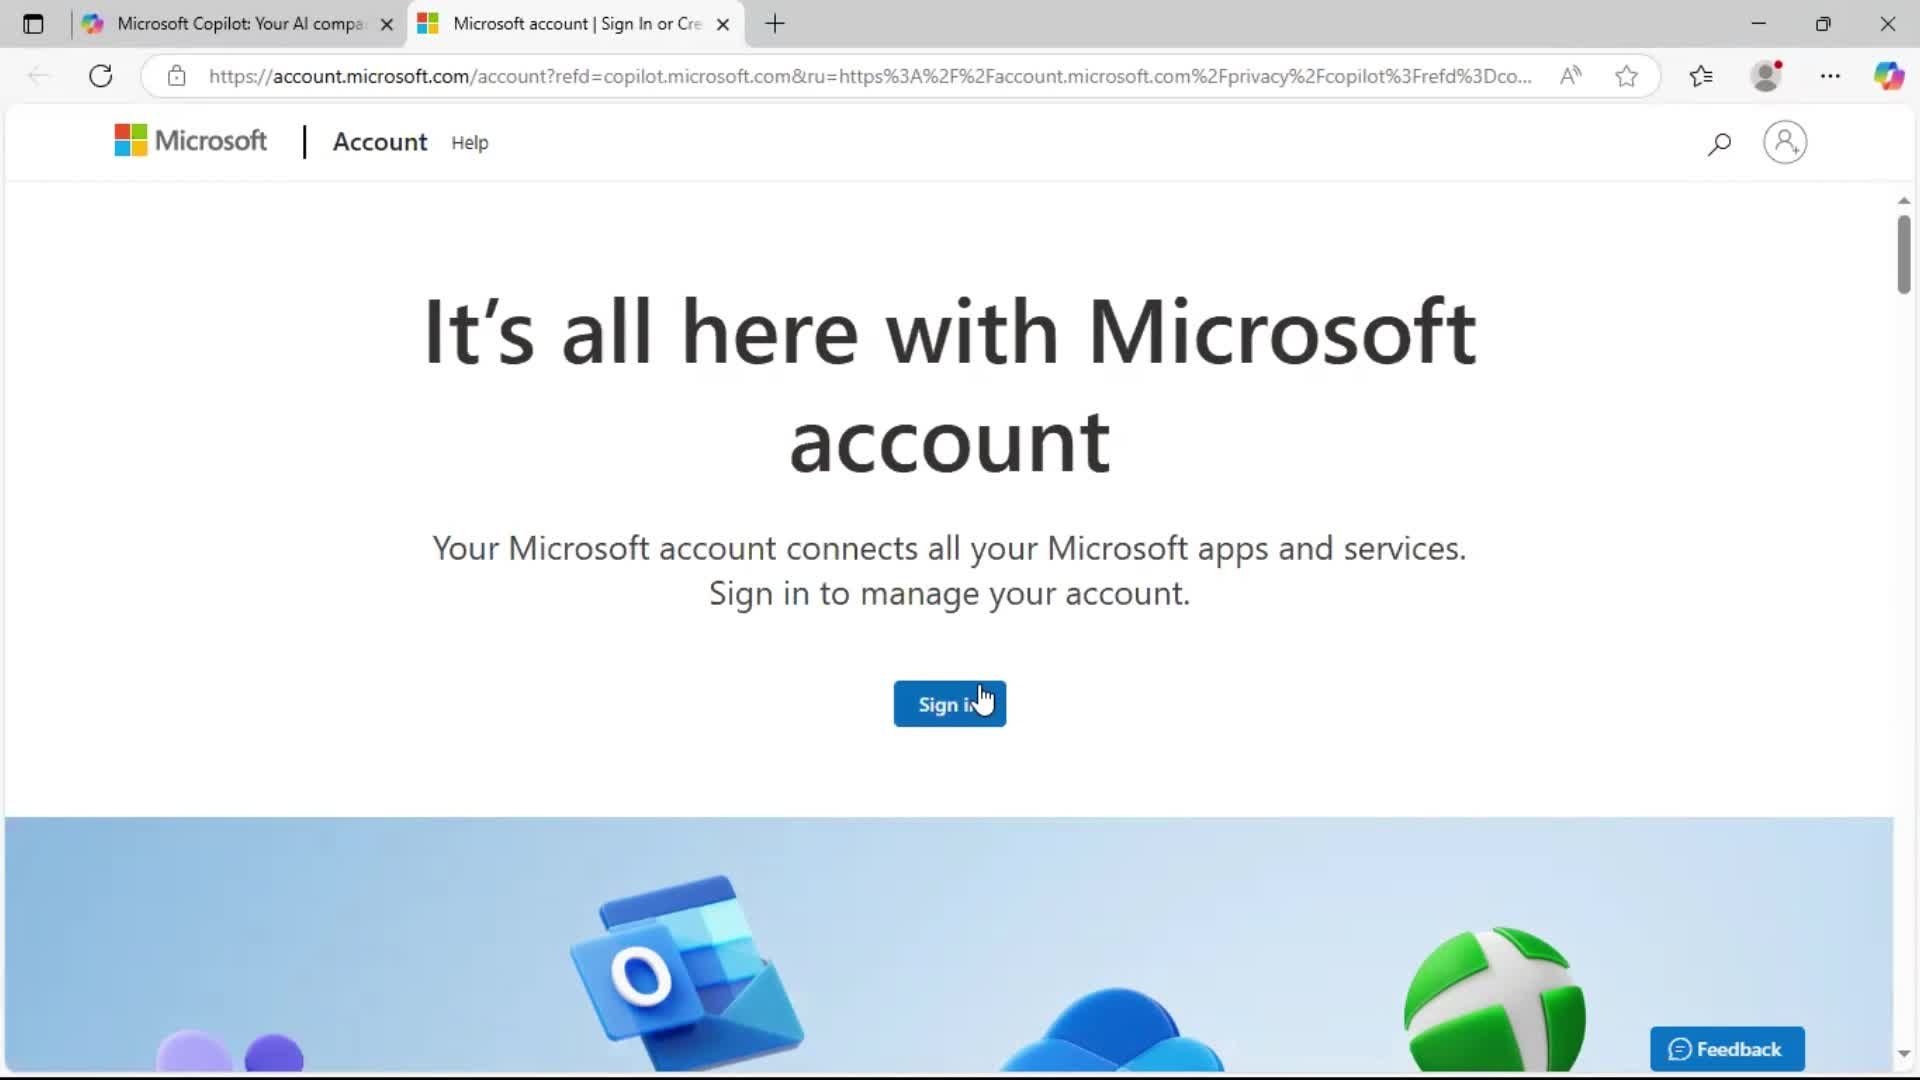
Task: Click the scrollbar up arrow
Action: (x=1903, y=201)
